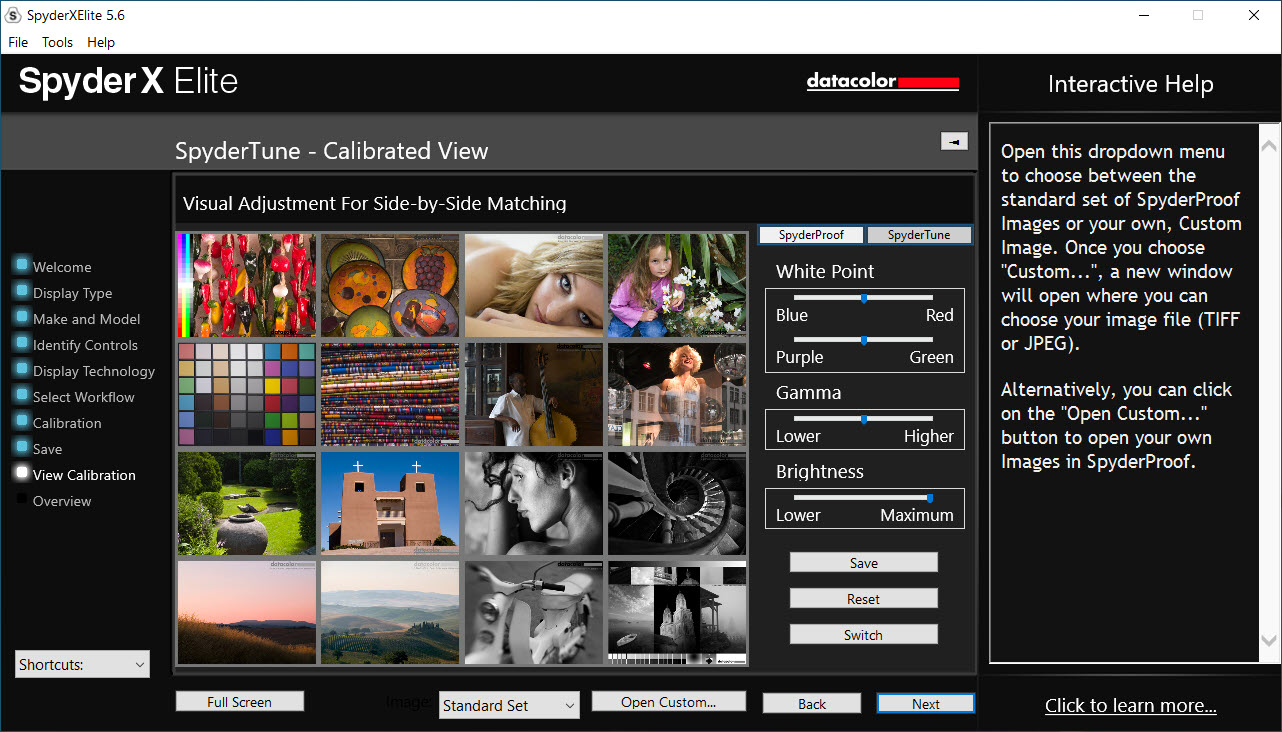Select the black-and-white profile portrait thumbnail
The height and width of the screenshot is (732, 1282).
pyautogui.click(x=534, y=503)
